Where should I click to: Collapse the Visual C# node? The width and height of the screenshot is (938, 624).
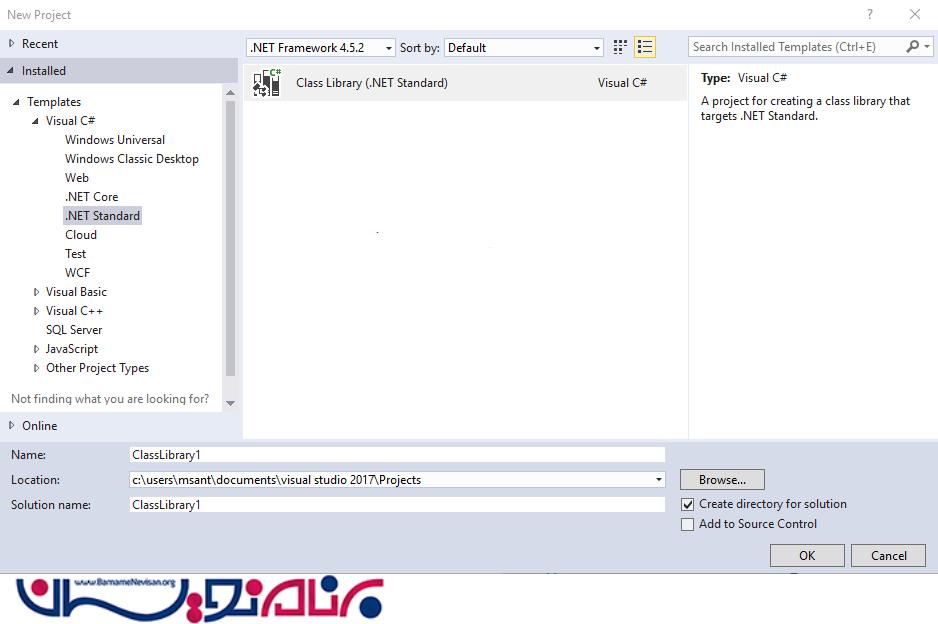pos(35,121)
